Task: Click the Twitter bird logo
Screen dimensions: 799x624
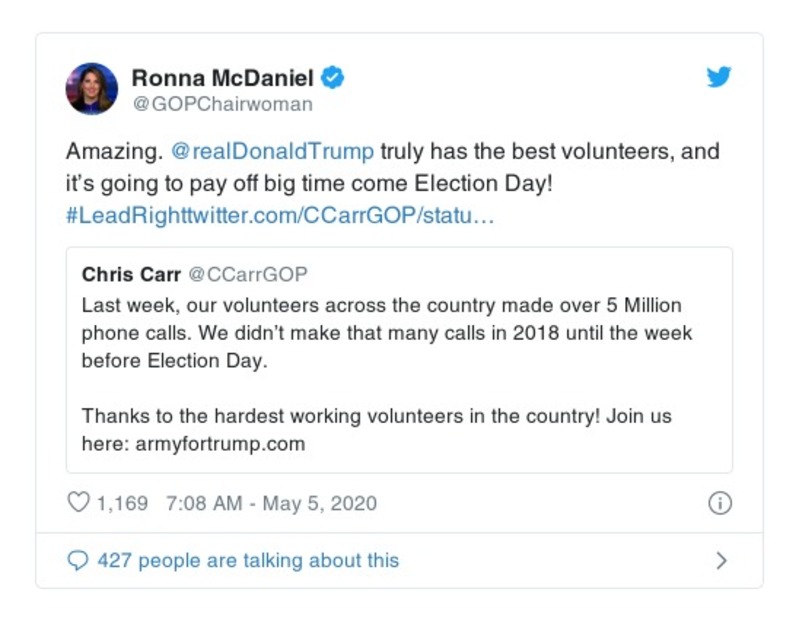Action: point(719,77)
